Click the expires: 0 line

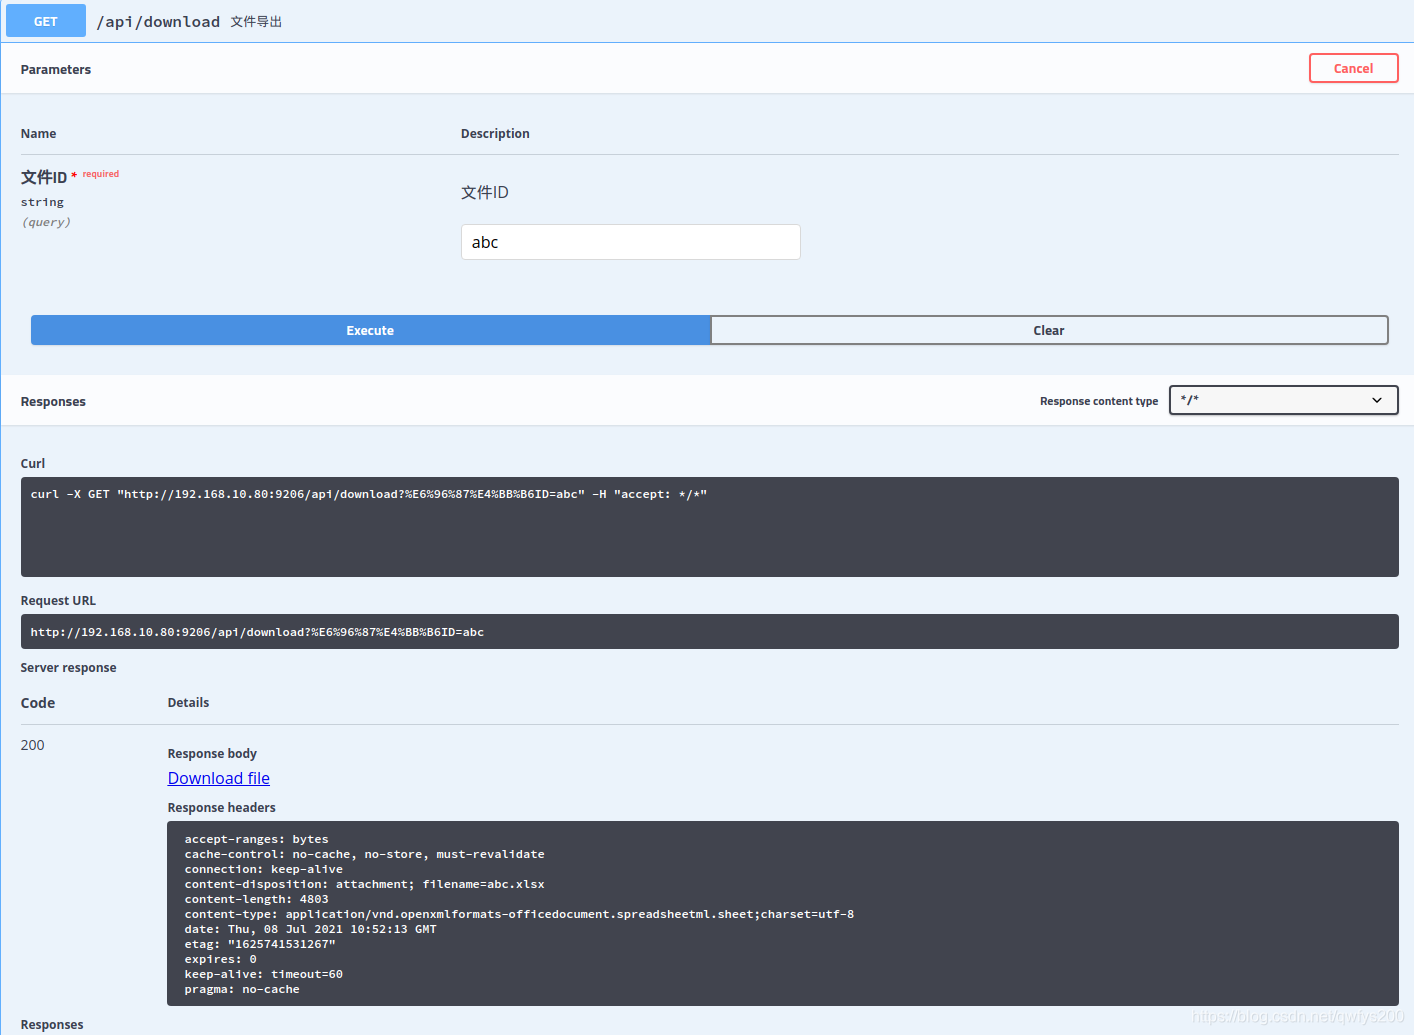(220, 959)
